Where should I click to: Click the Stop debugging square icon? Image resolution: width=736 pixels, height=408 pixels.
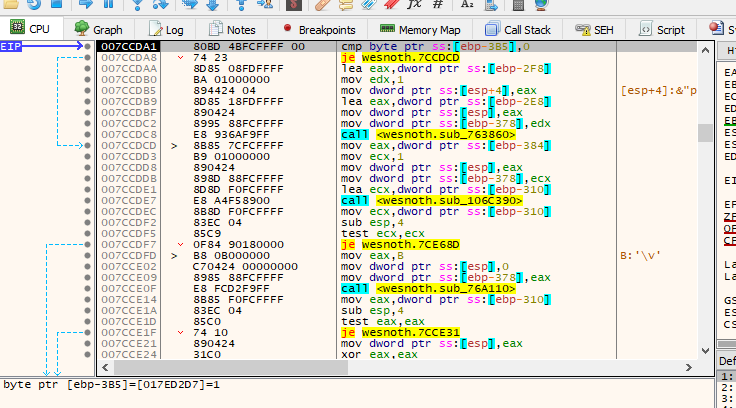pyautogui.click(x=56, y=4)
